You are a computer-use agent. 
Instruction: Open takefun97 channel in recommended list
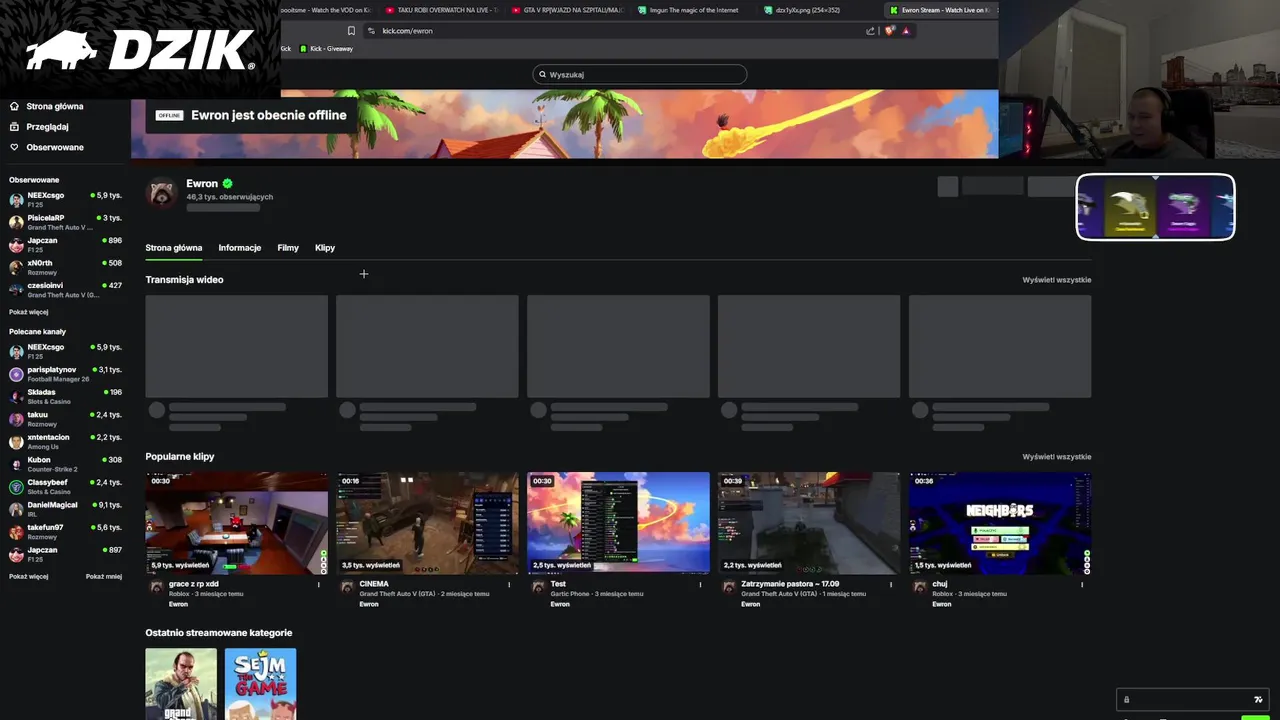coord(65,531)
